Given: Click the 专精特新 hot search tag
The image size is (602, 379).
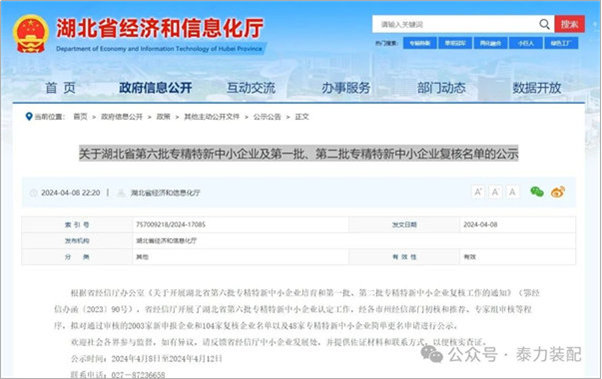Looking at the screenshot, I should point(420,43).
